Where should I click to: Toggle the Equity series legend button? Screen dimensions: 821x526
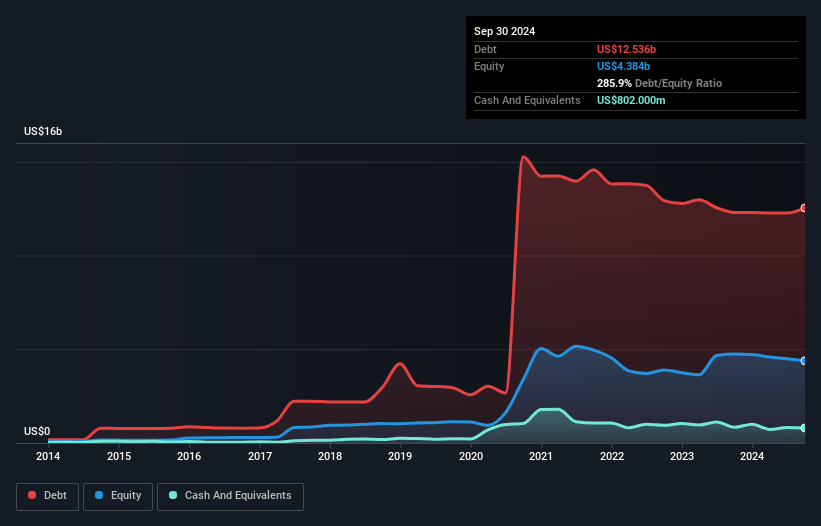pyautogui.click(x=118, y=496)
